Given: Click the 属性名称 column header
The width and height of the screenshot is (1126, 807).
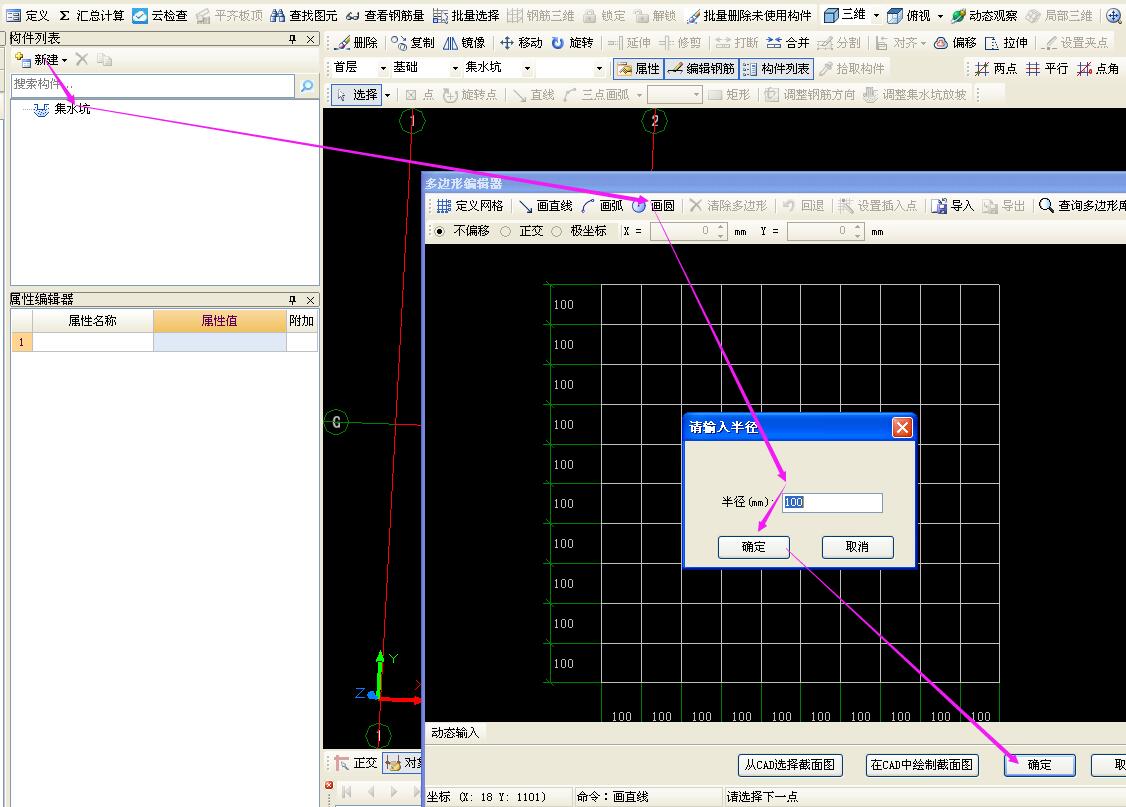Looking at the screenshot, I should [x=93, y=321].
